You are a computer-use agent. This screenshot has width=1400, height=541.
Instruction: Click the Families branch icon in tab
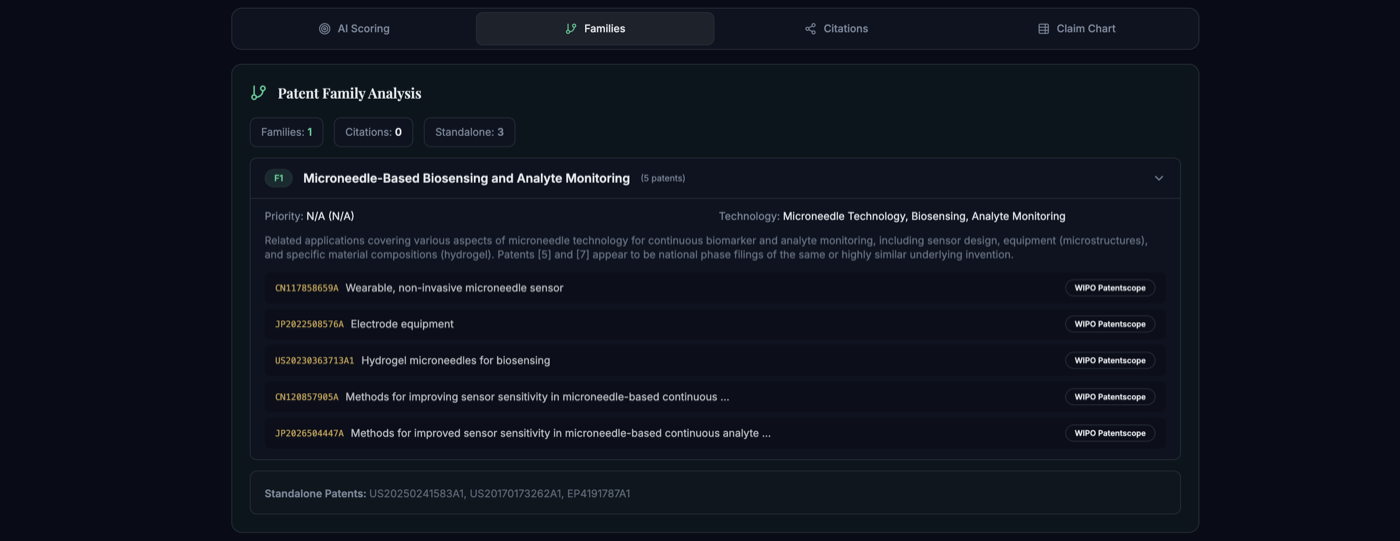(571, 29)
